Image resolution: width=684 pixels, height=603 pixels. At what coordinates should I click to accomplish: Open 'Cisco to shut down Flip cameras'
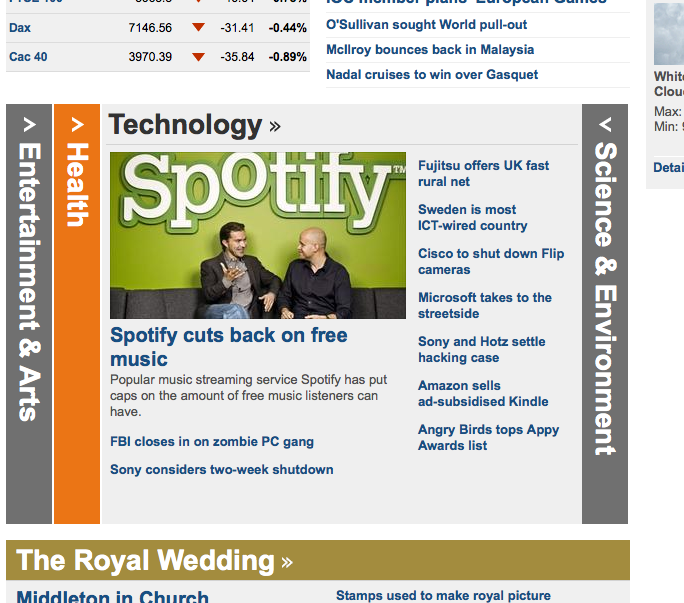point(491,261)
